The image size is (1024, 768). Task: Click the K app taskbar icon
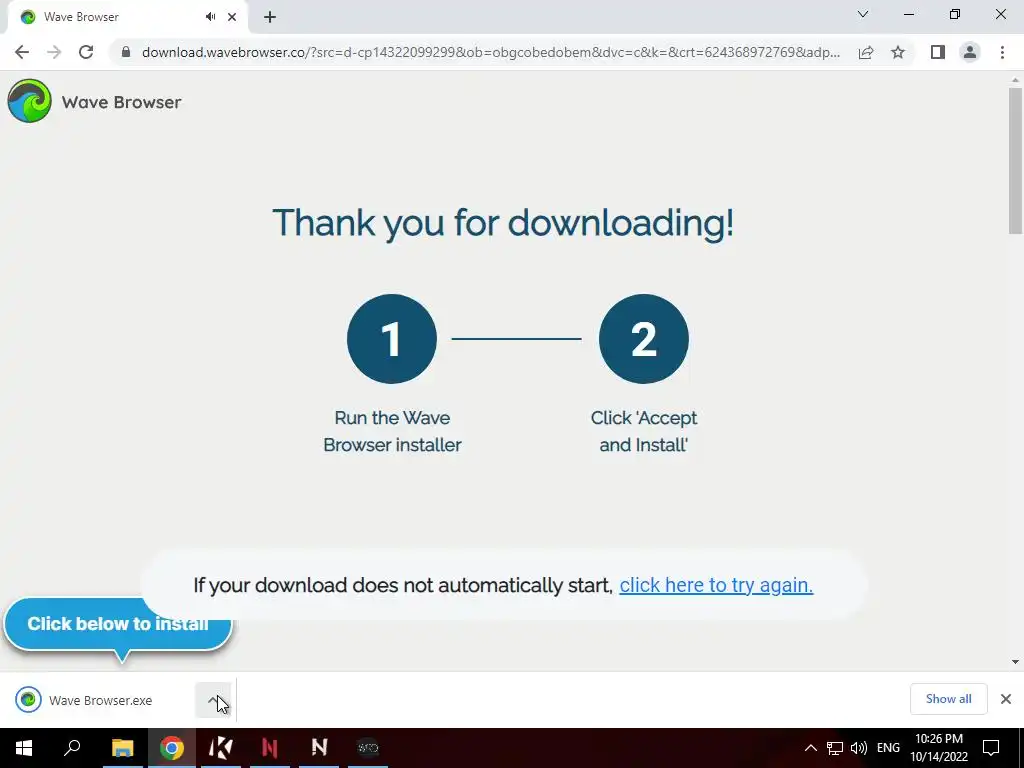coord(221,748)
